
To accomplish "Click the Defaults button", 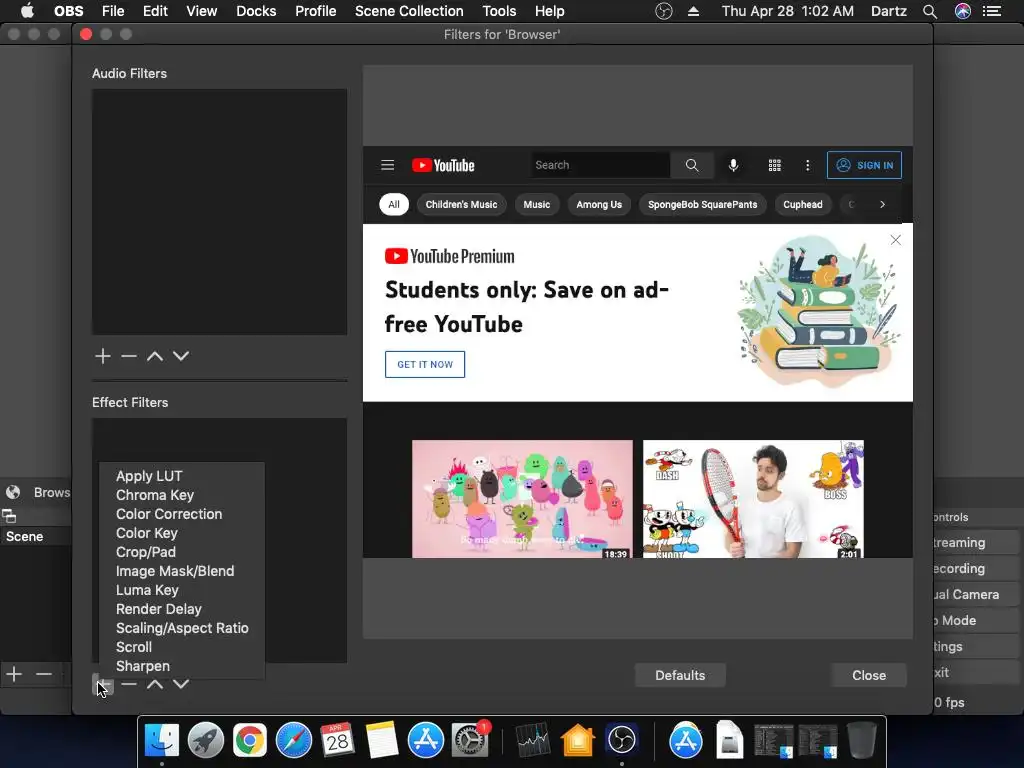I will pos(680,675).
